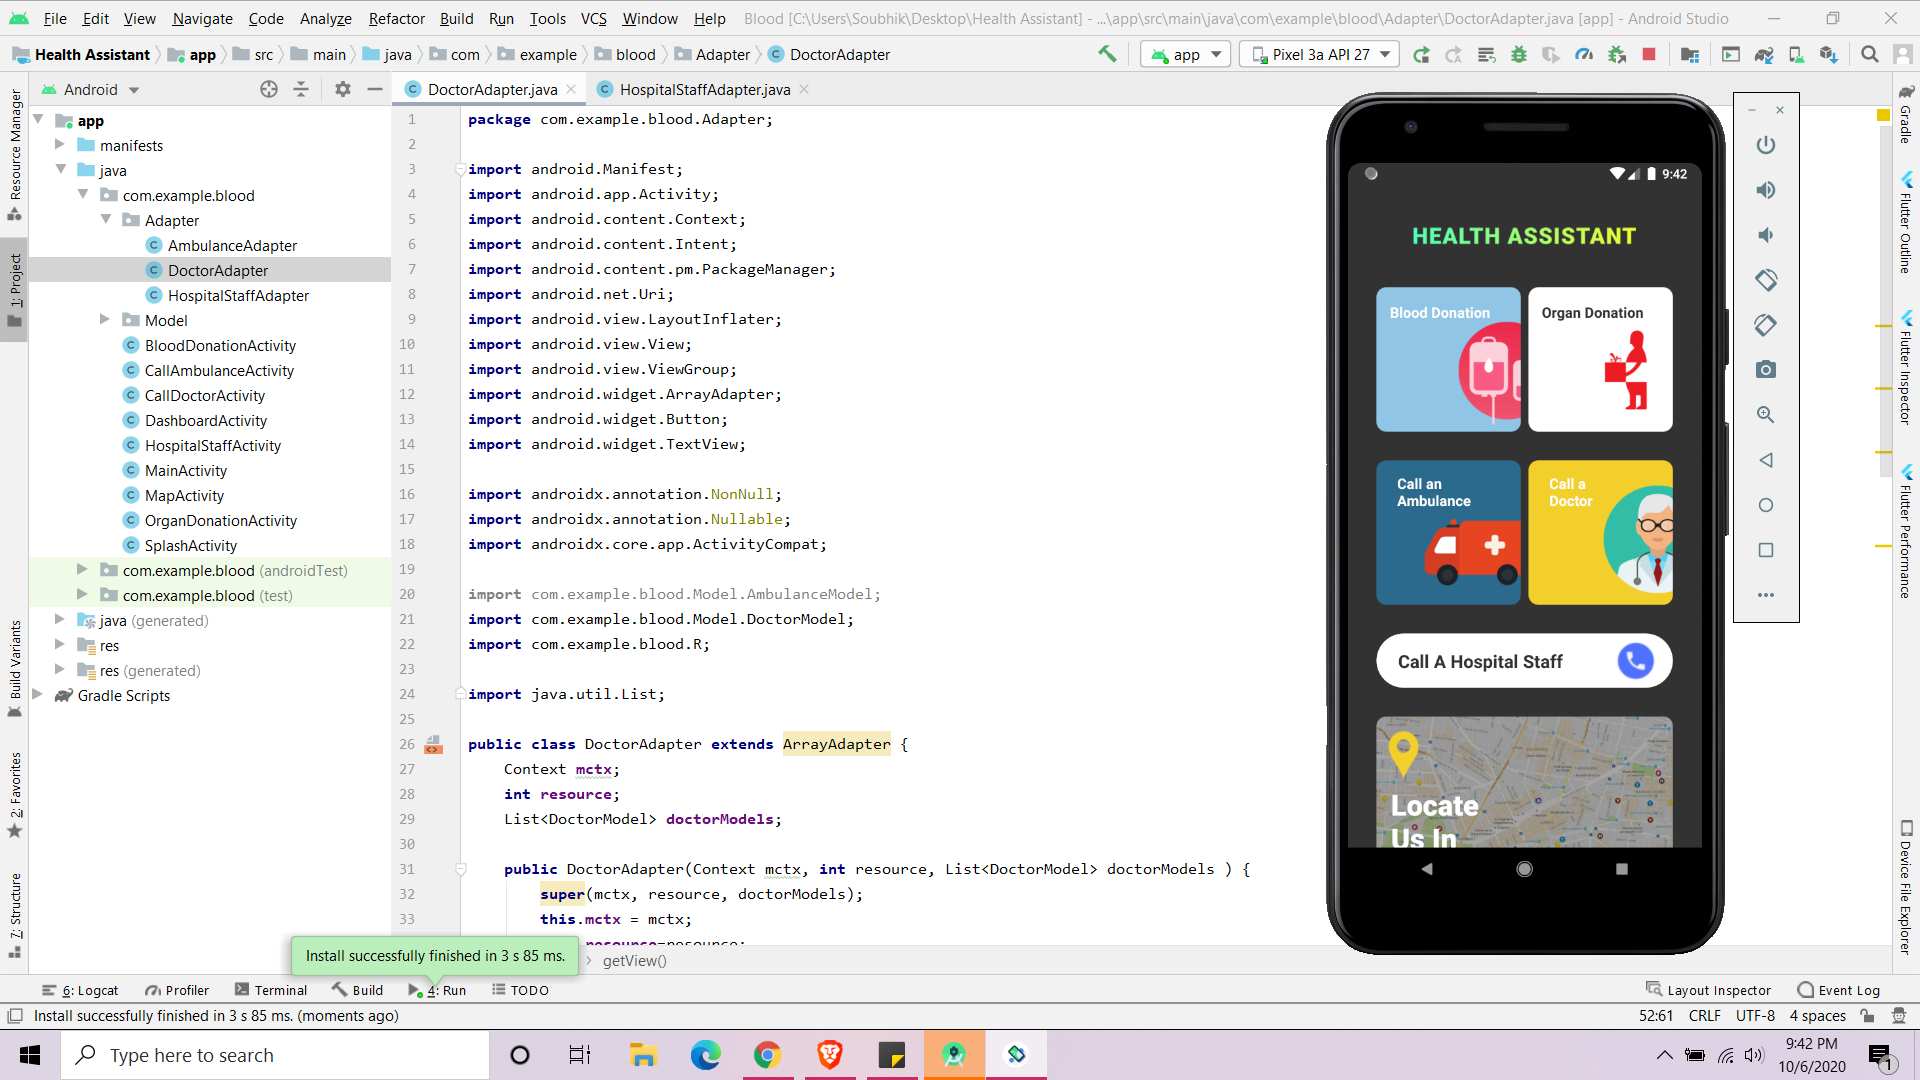Expand the Model package node
The image size is (1920, 1080).
pyautogui.click(x=105, y=320)
